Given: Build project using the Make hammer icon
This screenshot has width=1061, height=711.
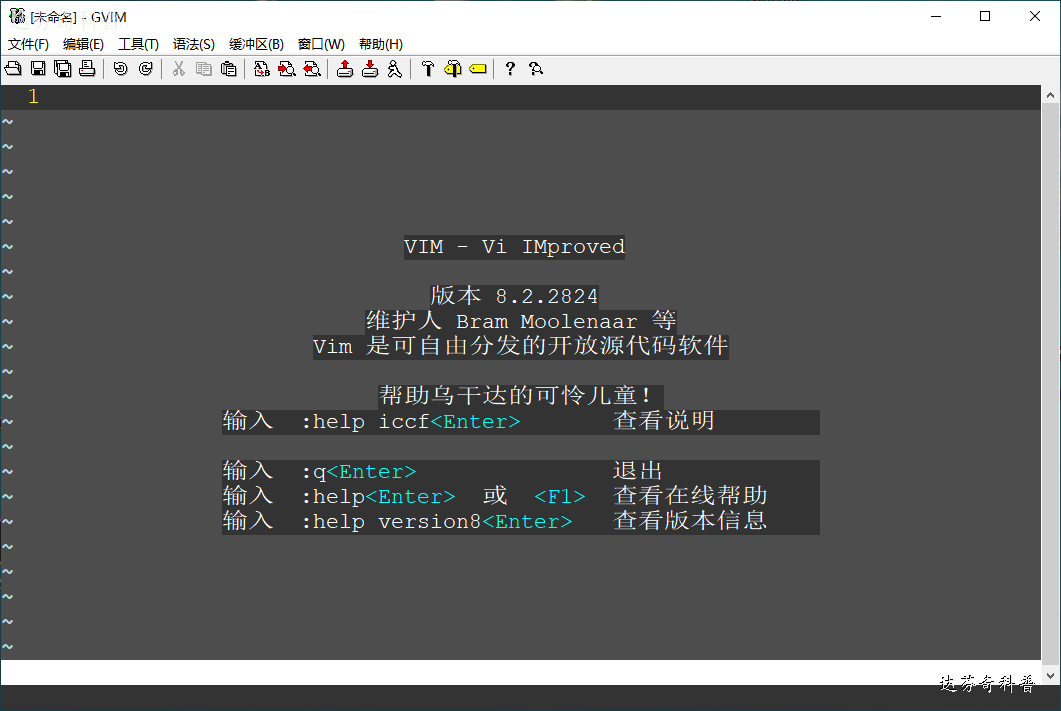Looking at the screenshot, I should point(426,68).
